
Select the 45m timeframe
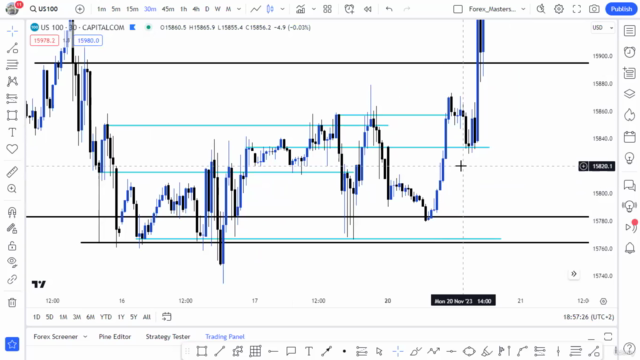click(x=168, y=9)
